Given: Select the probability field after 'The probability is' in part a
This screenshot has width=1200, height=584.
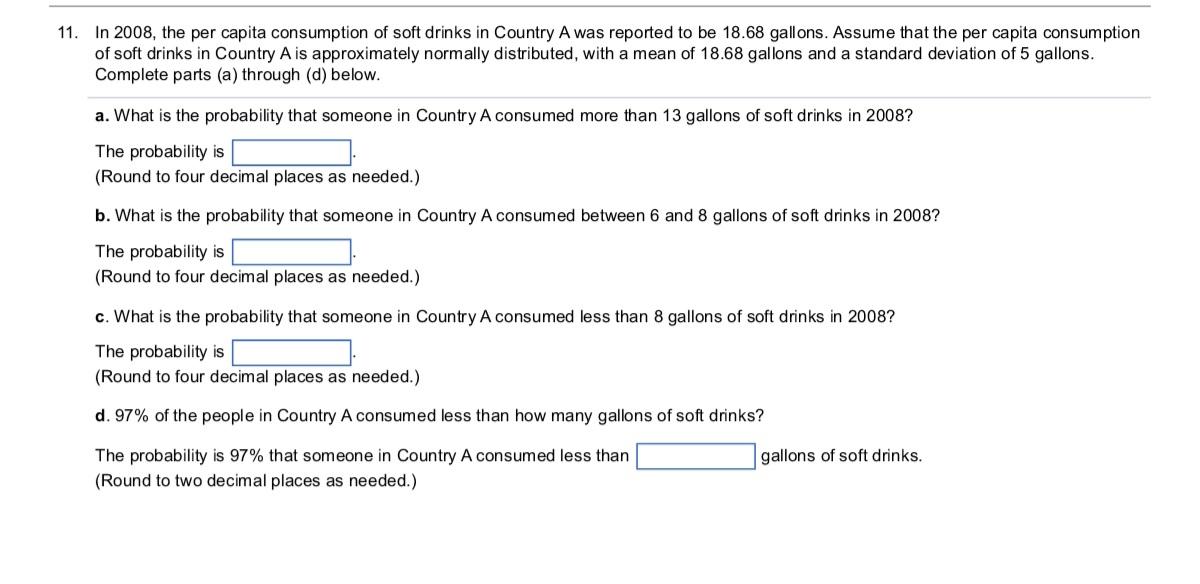Looking at the screenshot, I should coord(290,151).
